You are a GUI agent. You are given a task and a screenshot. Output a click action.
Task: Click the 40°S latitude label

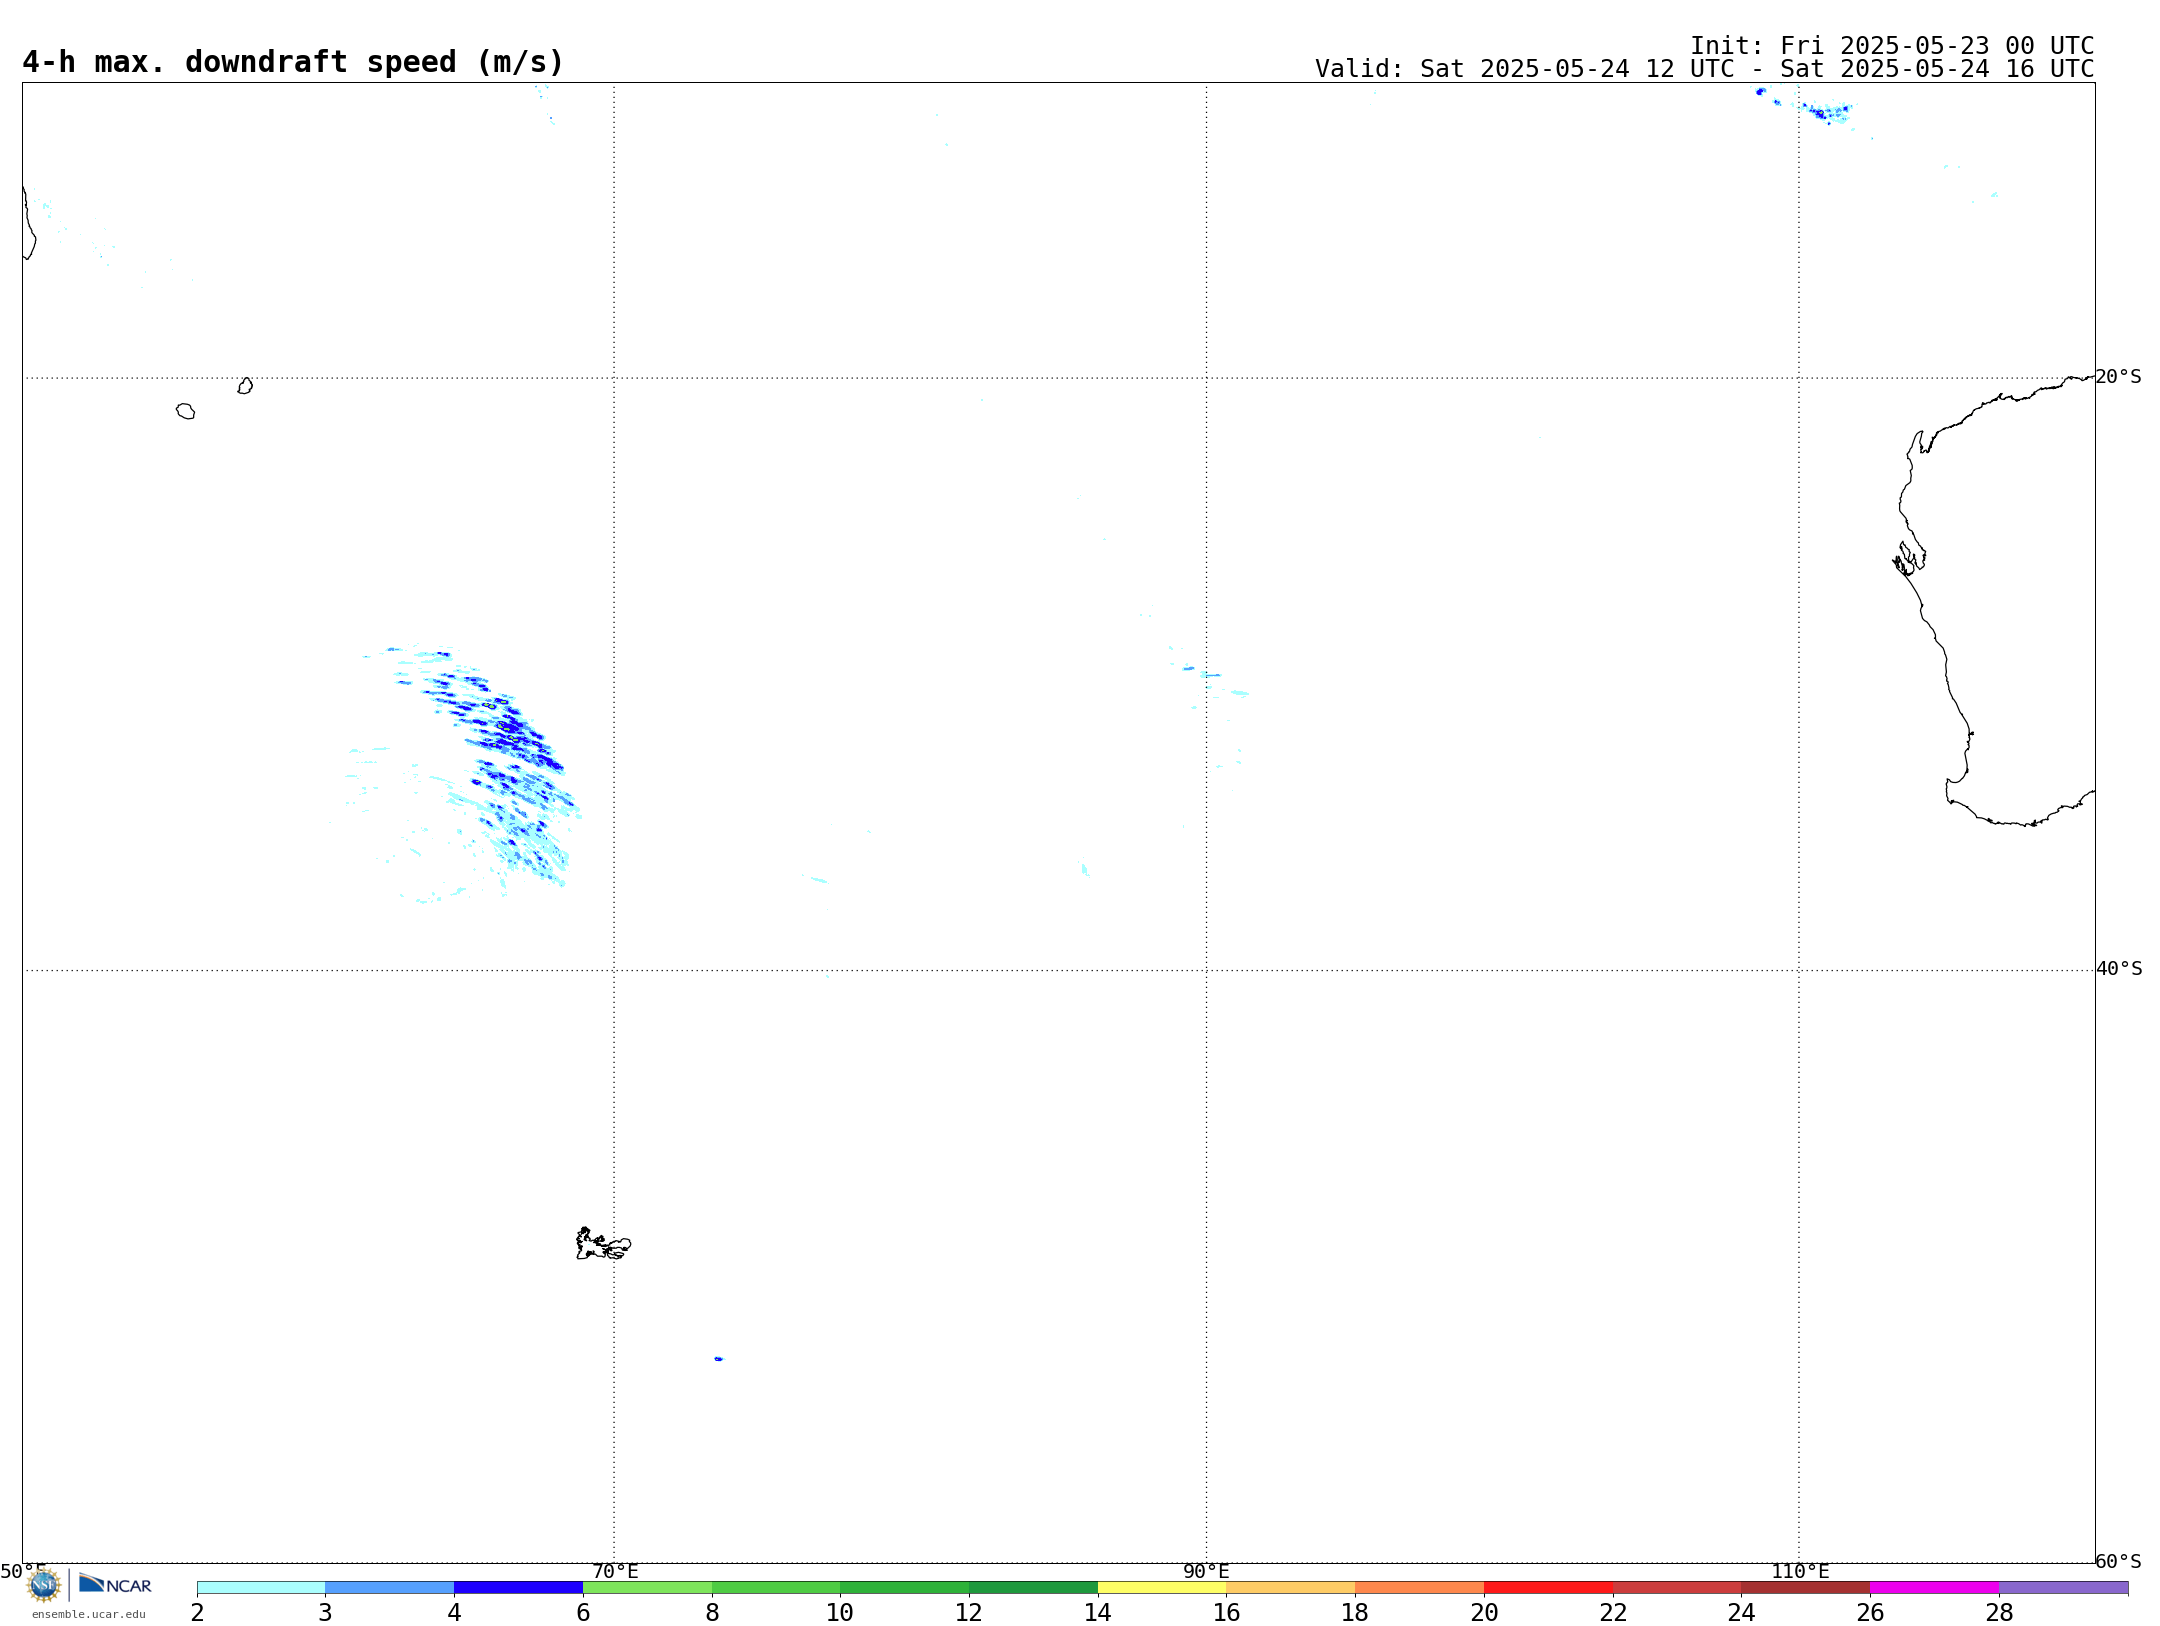pyautogui.click(x=2119, y=969)
